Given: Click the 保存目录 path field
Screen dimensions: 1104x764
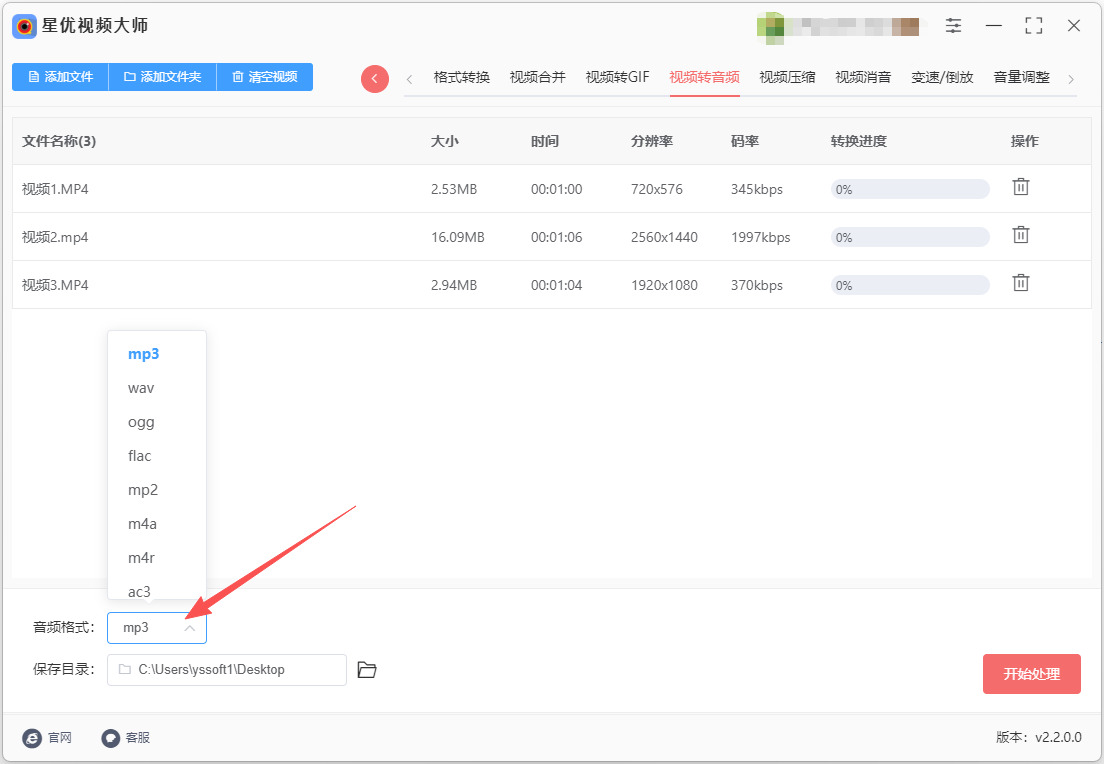Looking at the screenshot, I should [x=227, y=670].
